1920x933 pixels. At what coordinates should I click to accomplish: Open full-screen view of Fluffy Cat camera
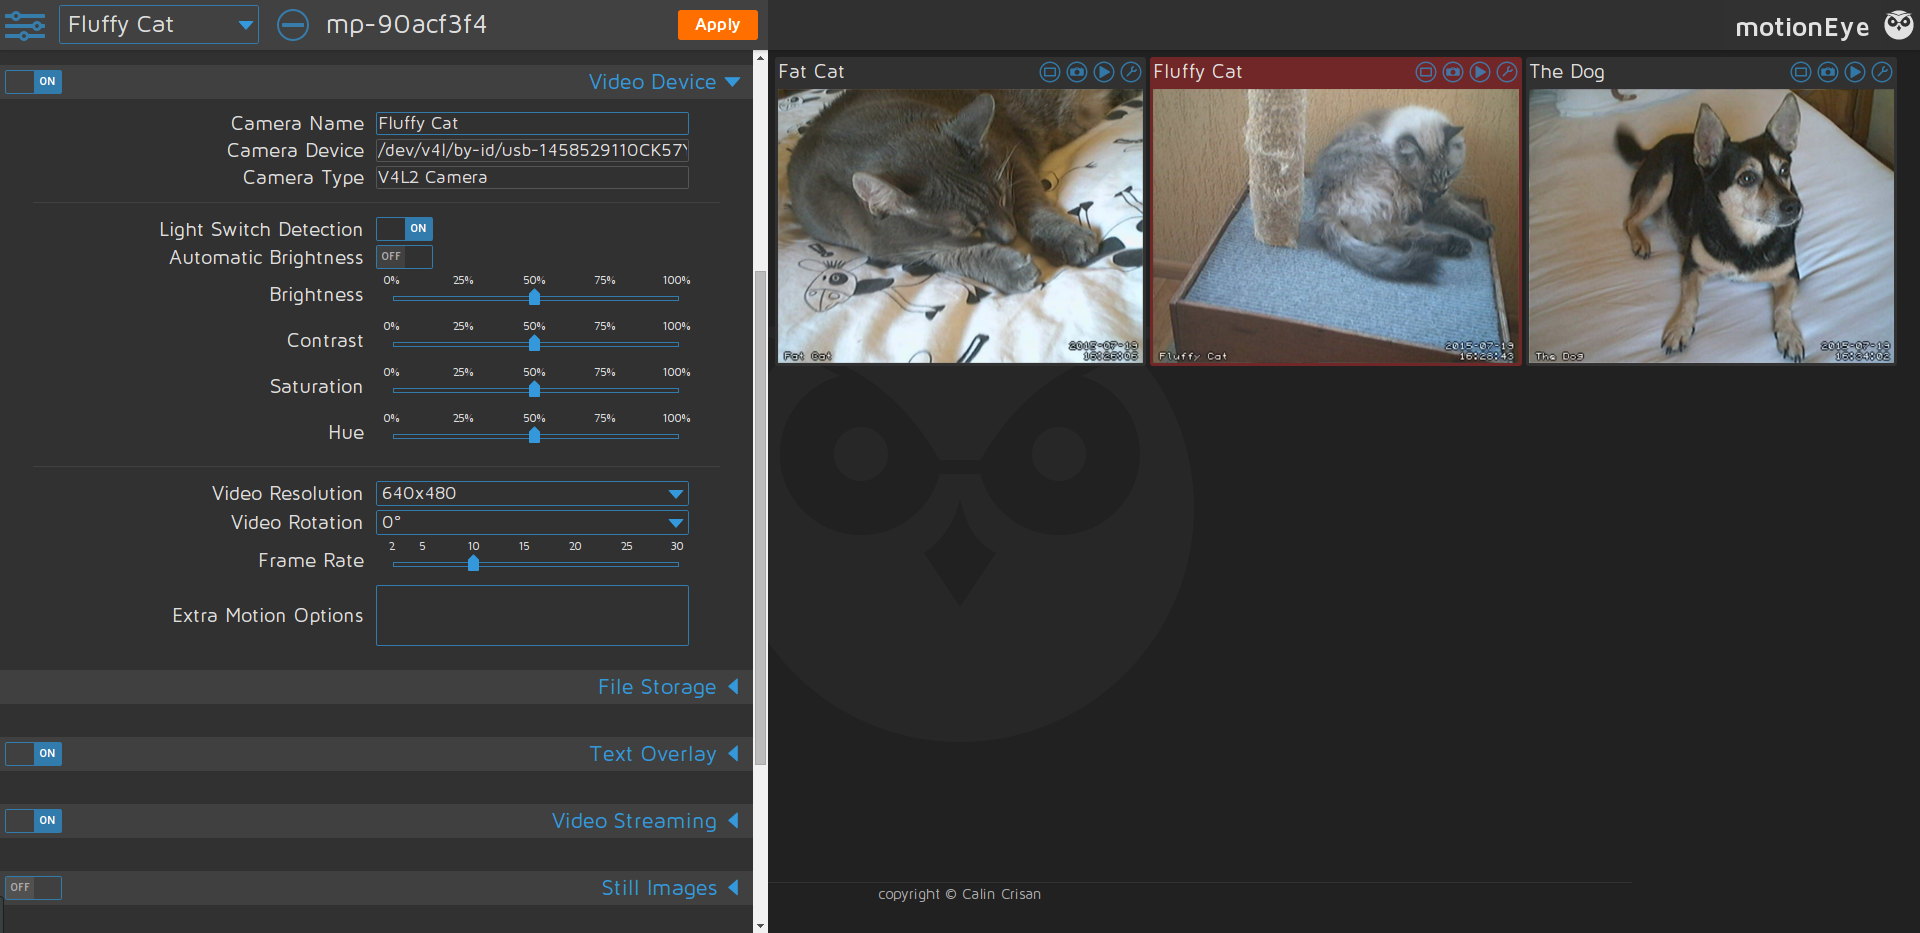pyautogui.click(x=1426, y=71)
